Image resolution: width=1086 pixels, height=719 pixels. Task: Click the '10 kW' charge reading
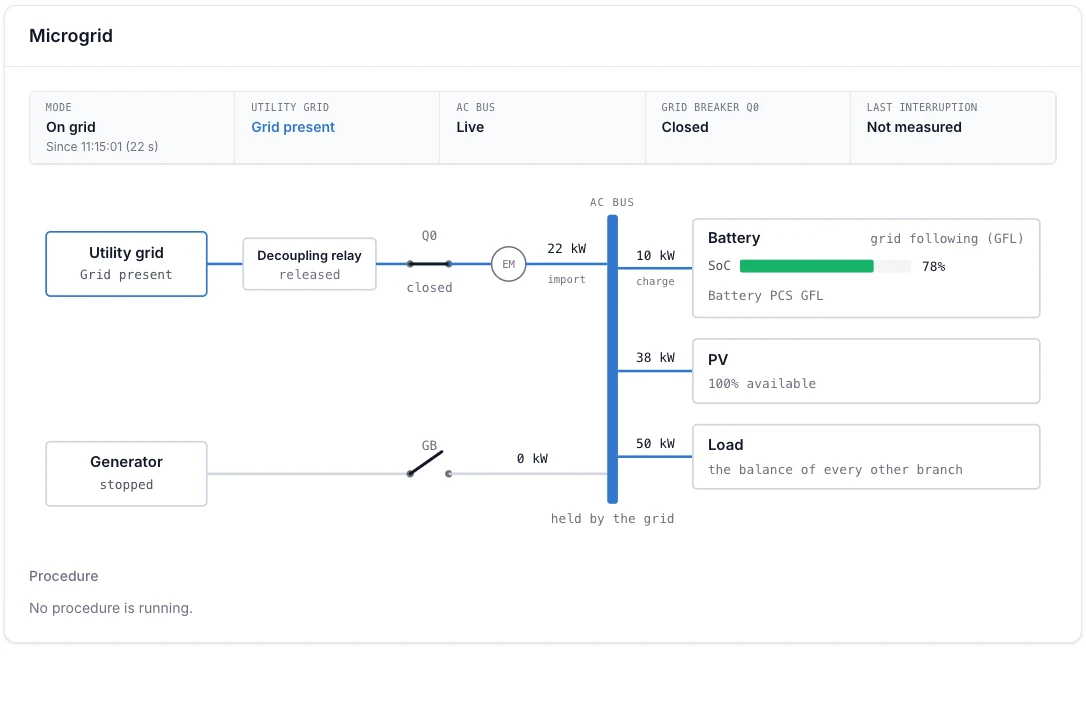655,256
